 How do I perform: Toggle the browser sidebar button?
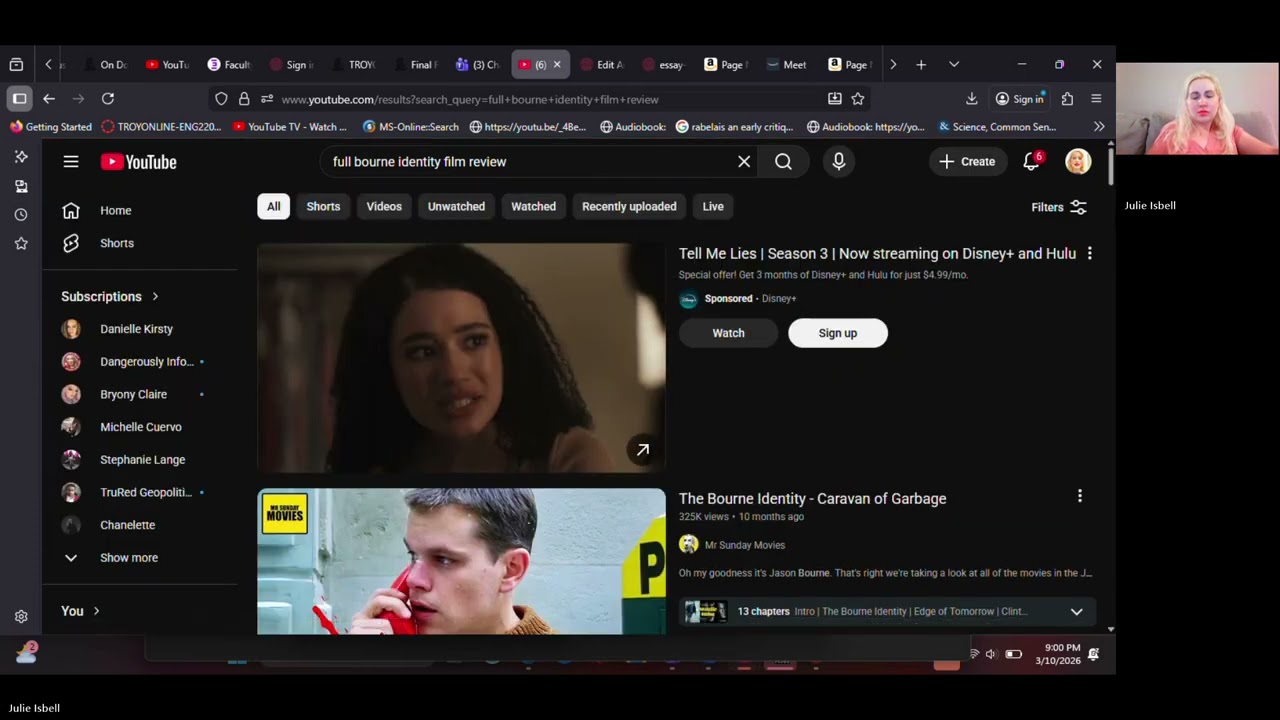point(19,99)
